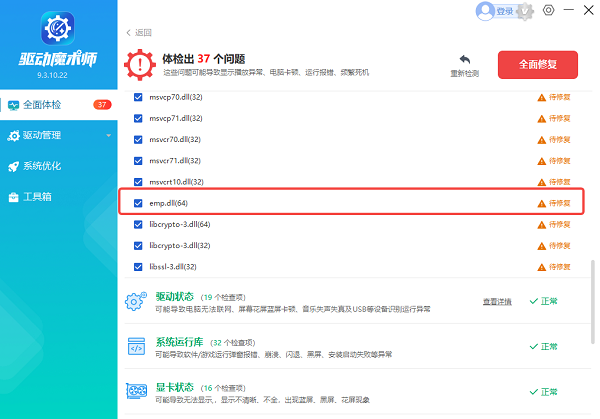Click the 体检出 37 个问题 heading
The width and height of the screenshot is (600, 419).
point(204,59)
